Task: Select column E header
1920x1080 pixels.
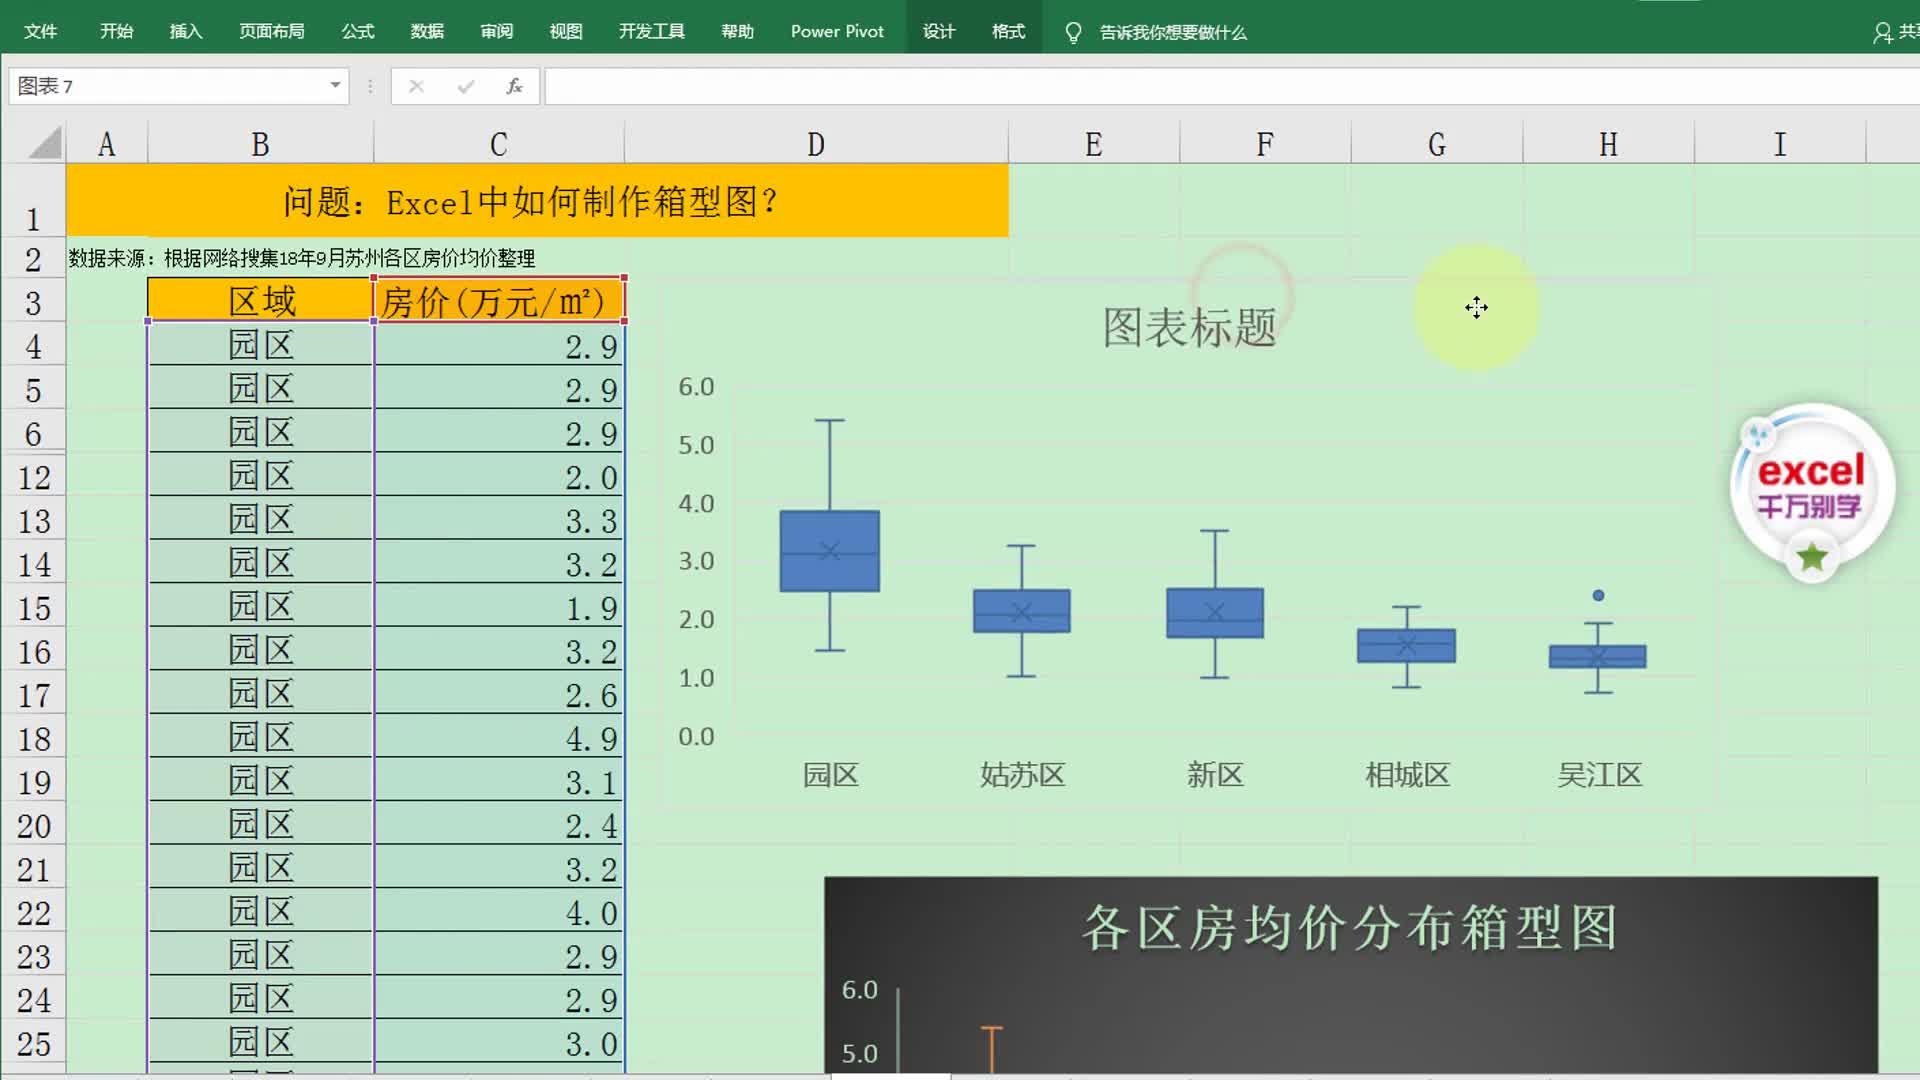Action: point(1094,144)
